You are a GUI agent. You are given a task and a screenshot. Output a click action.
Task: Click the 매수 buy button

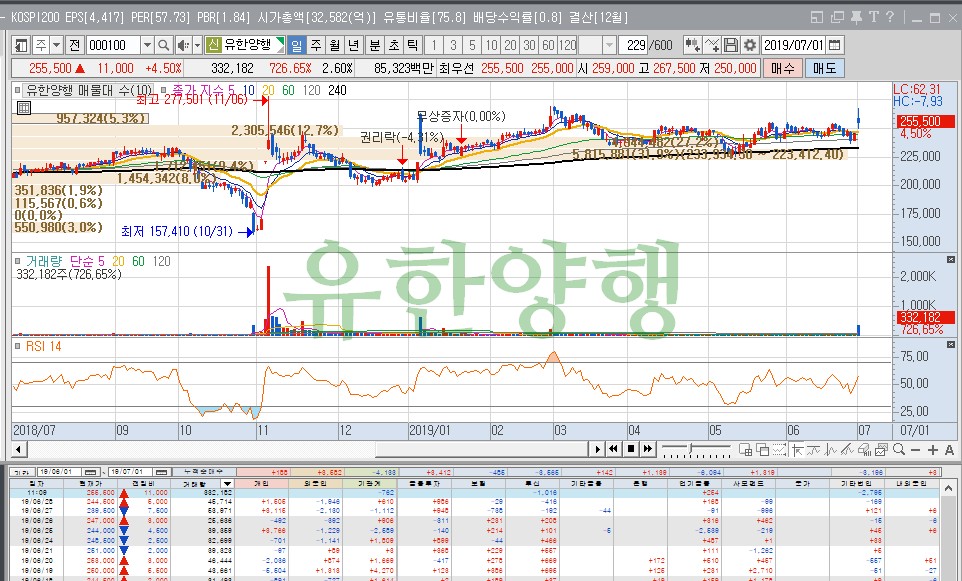(782, 68)
